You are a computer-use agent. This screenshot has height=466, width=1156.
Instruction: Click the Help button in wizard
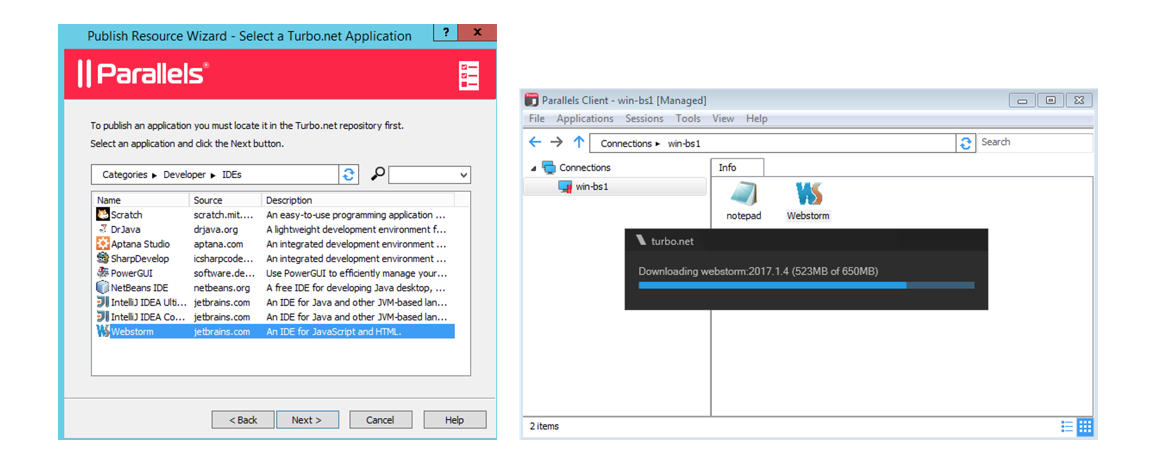[x=454, y=420]
